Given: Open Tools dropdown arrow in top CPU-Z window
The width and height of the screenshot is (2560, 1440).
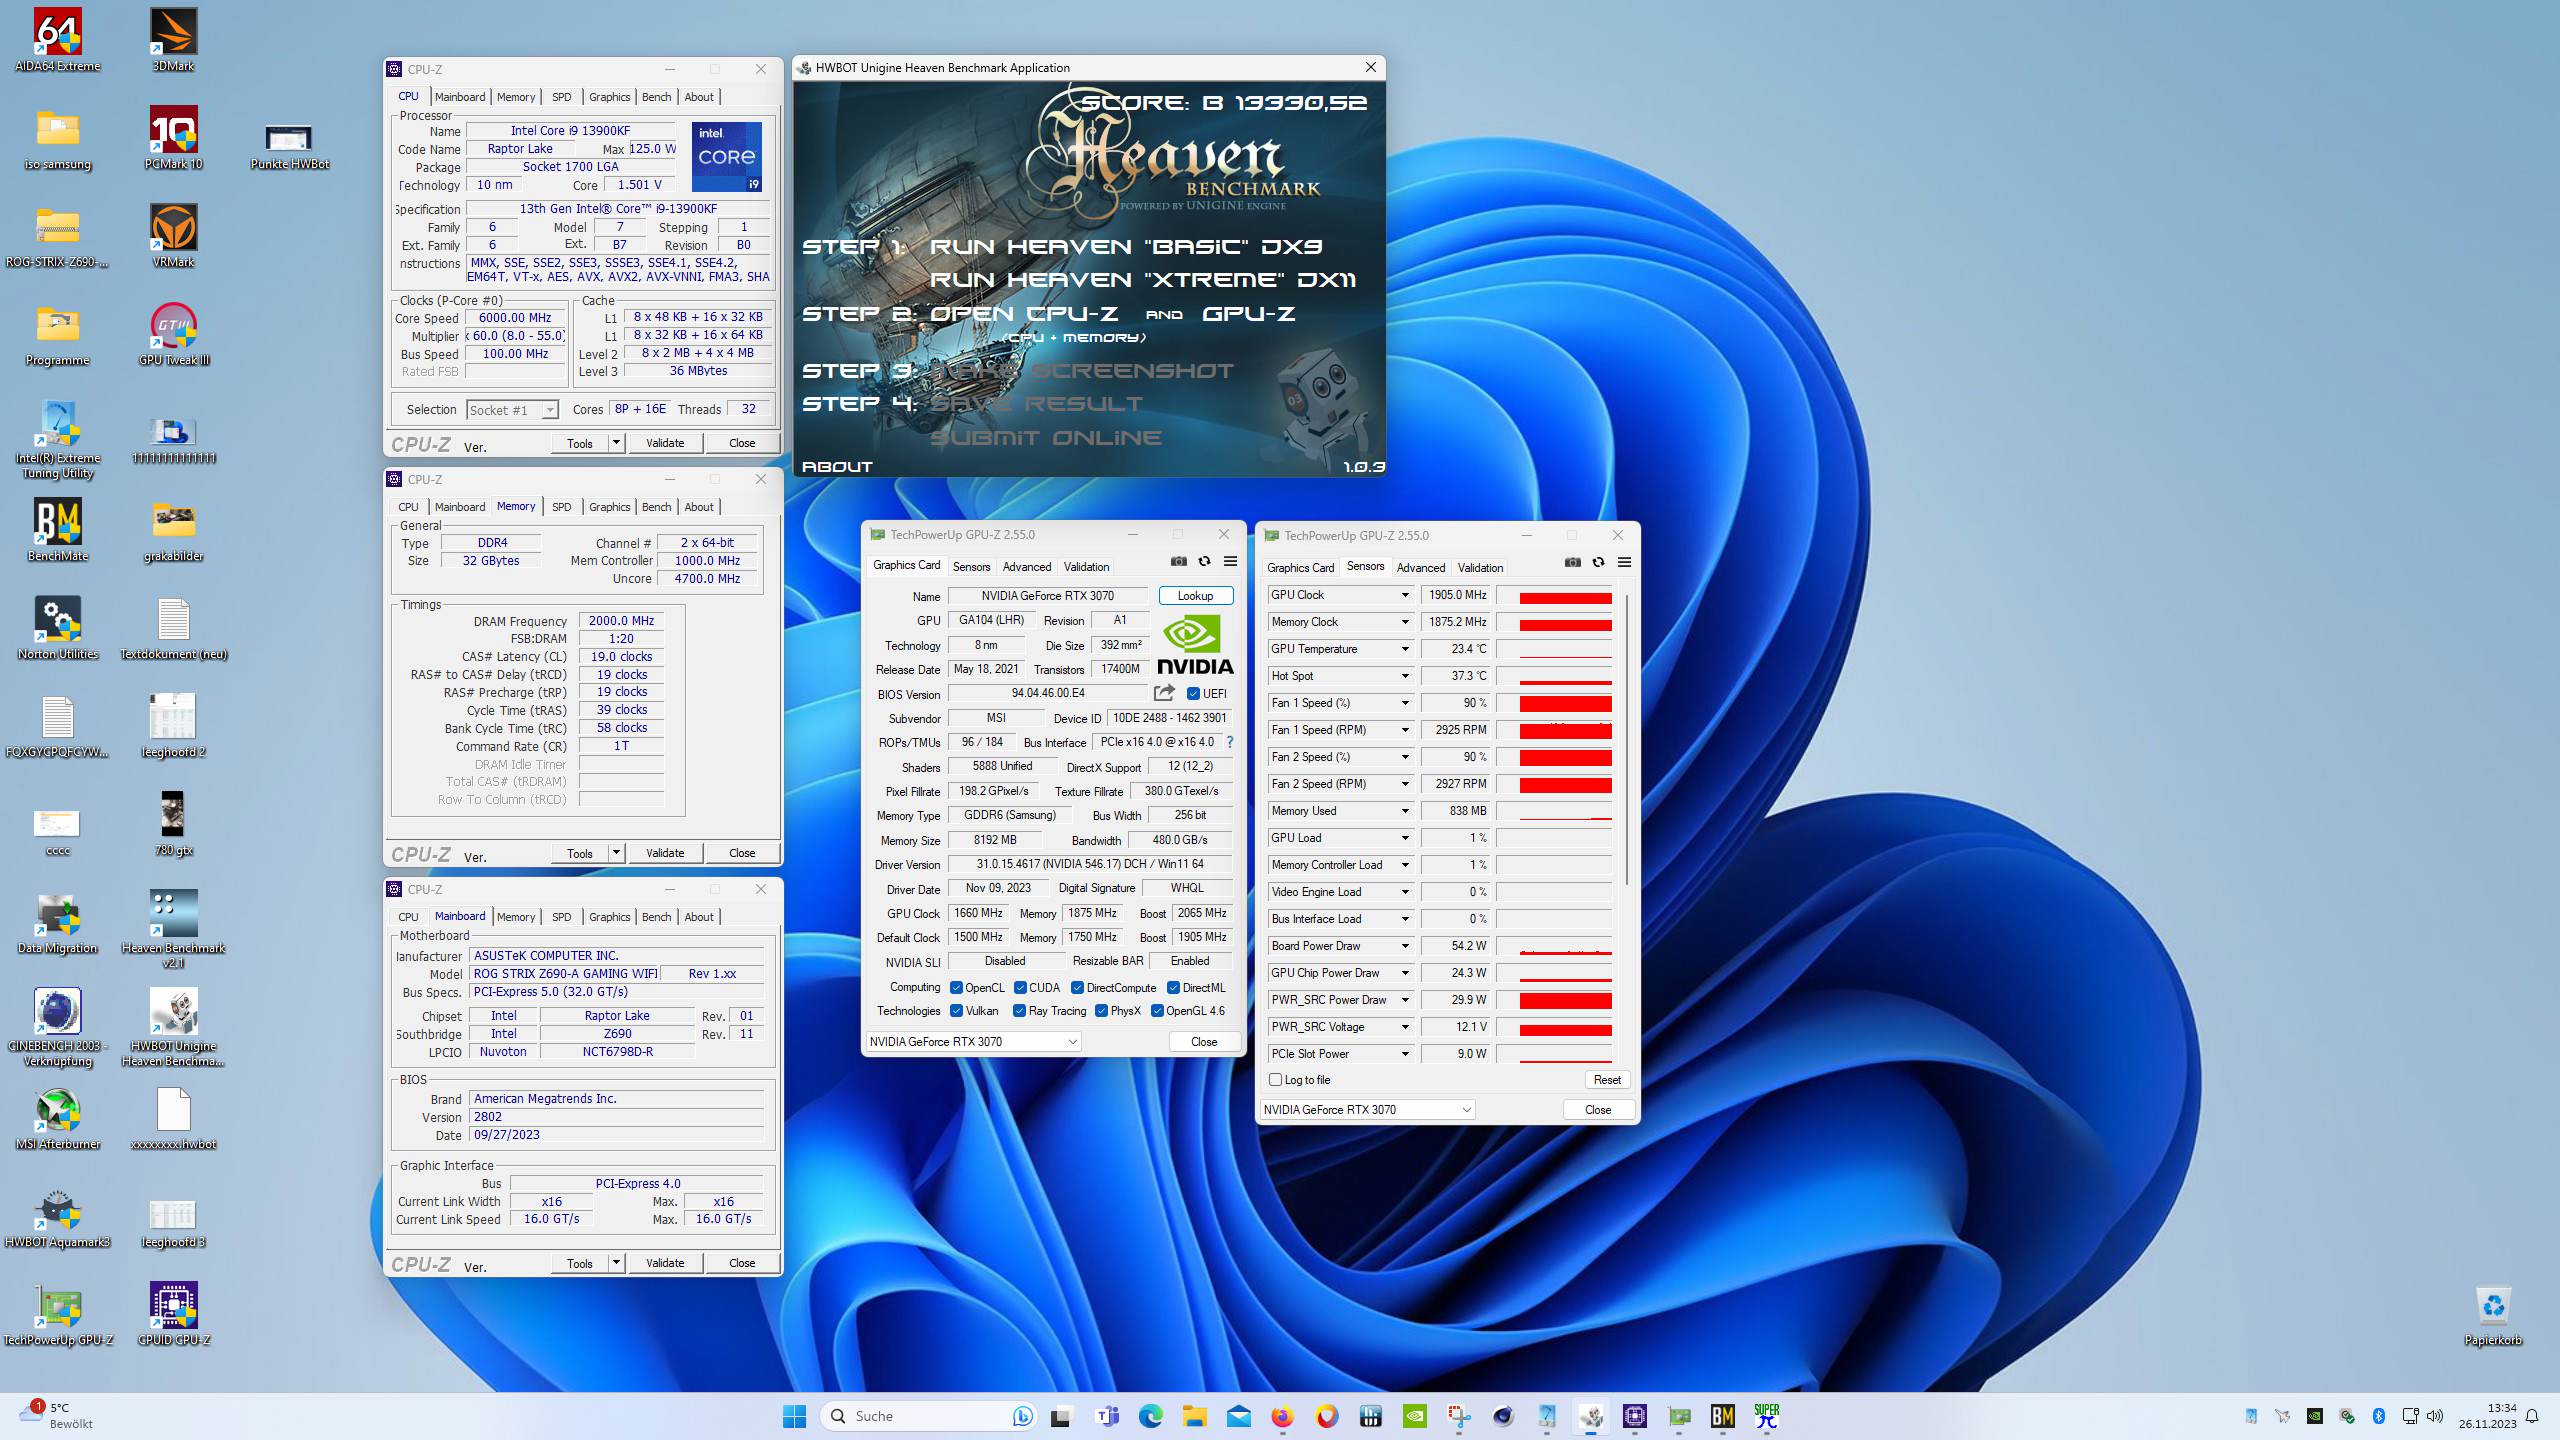Looking at the screenshot, I should coord(617,442).
